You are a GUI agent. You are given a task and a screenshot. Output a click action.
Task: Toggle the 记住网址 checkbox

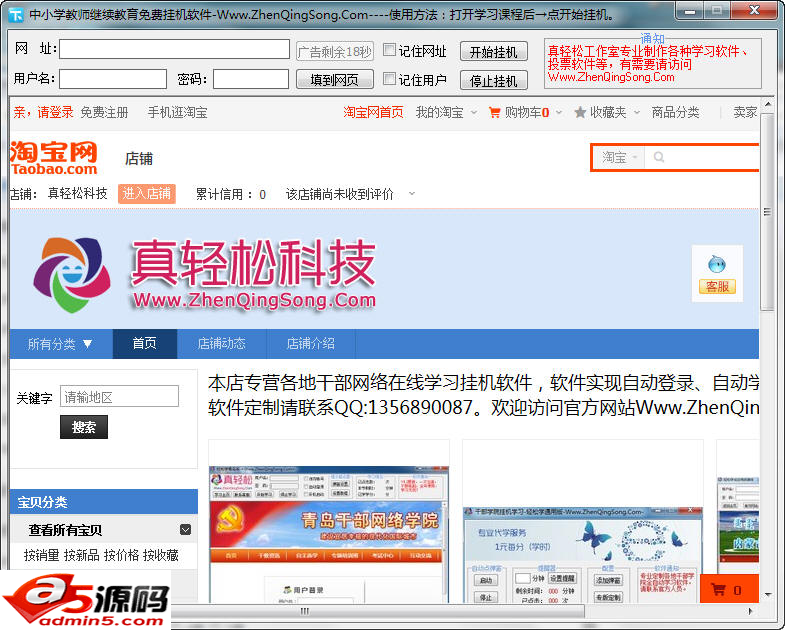(389, 50)
